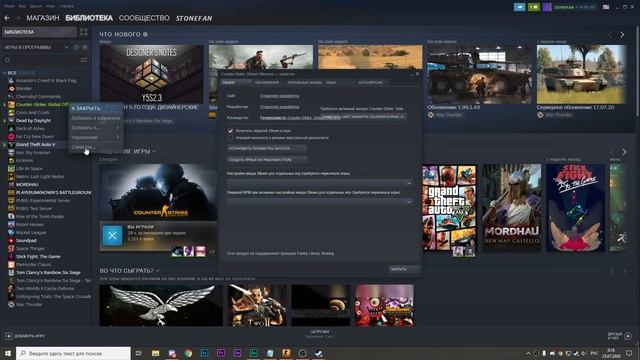Open Chrome from the taskbar
Image resolution: width=640 pixels, height=360 pixels.
(188, 353)
